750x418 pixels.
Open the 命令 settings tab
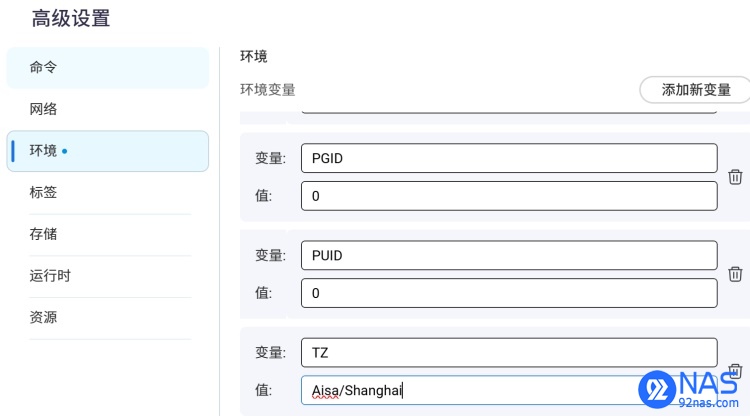coord(108,67)
